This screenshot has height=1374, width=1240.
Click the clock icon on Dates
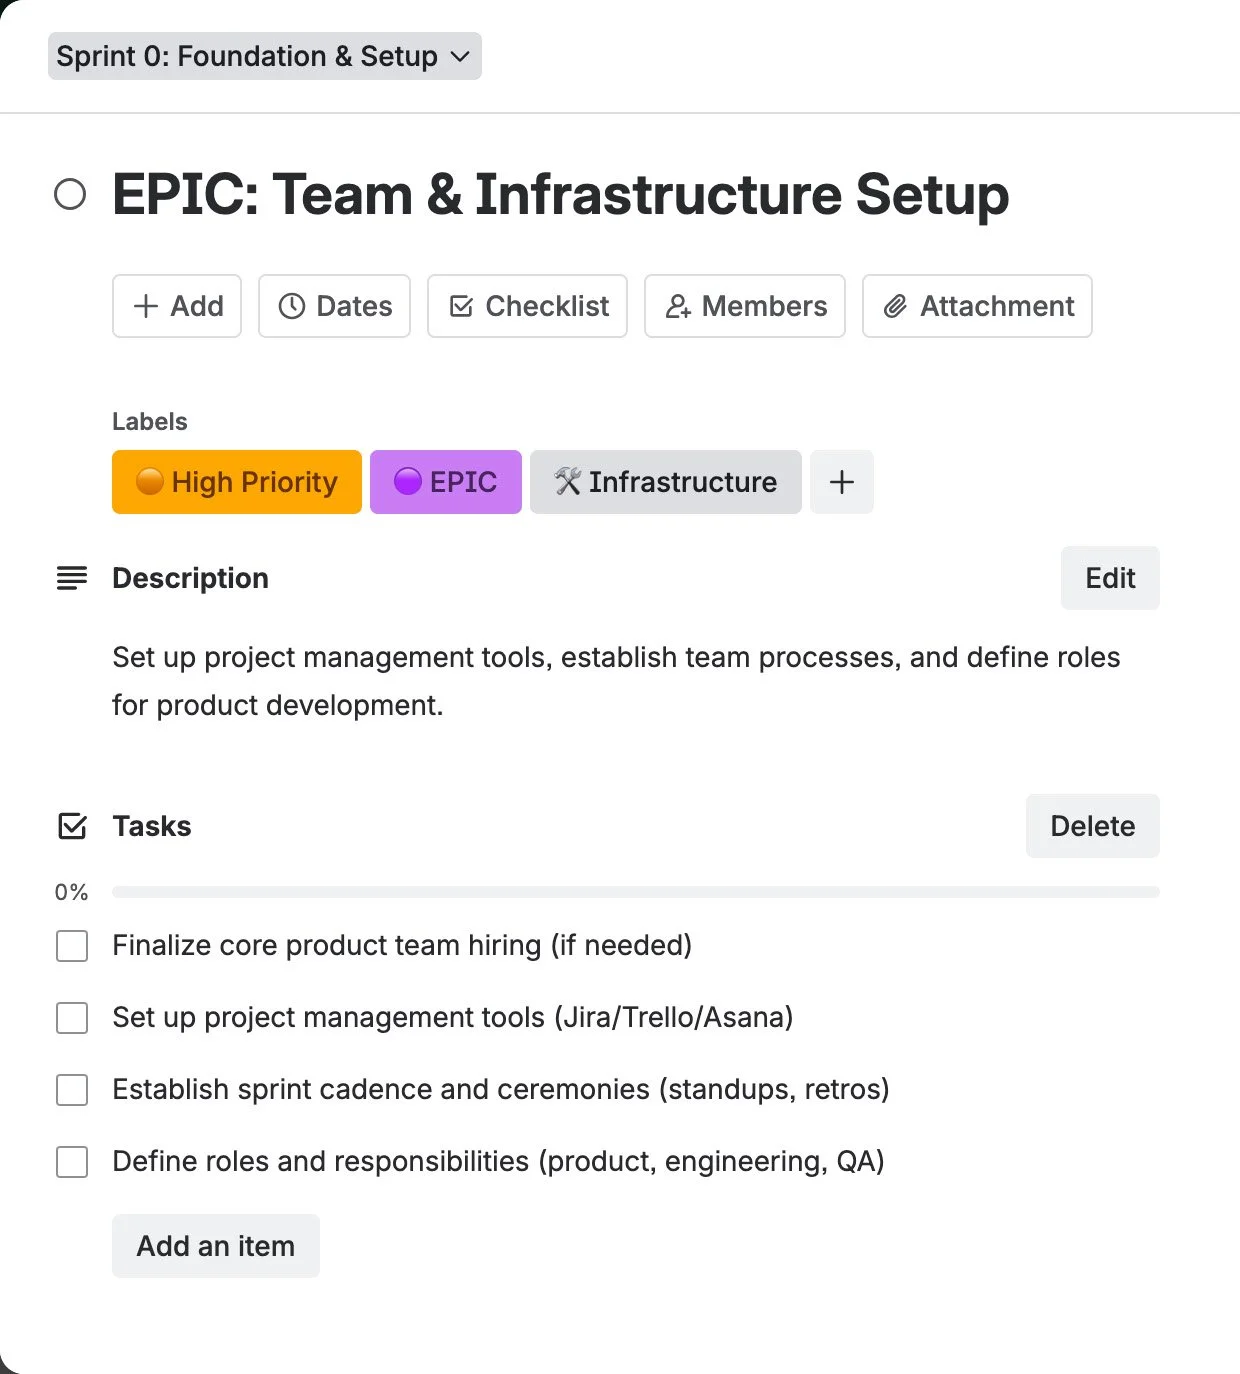coord(291,306)
